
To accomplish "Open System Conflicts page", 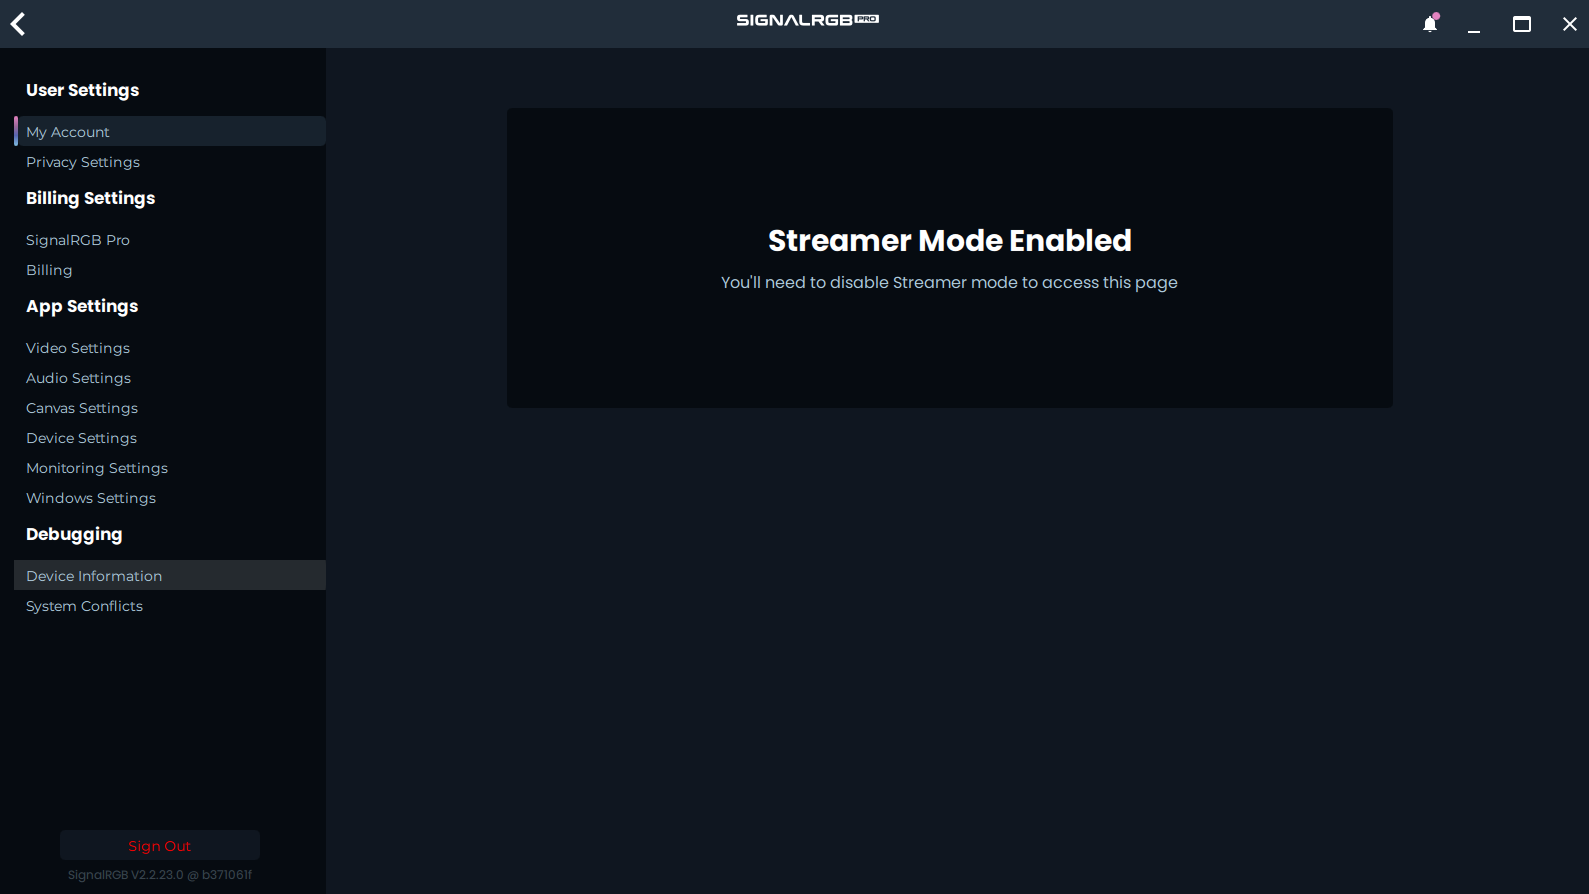I will 84,606.
